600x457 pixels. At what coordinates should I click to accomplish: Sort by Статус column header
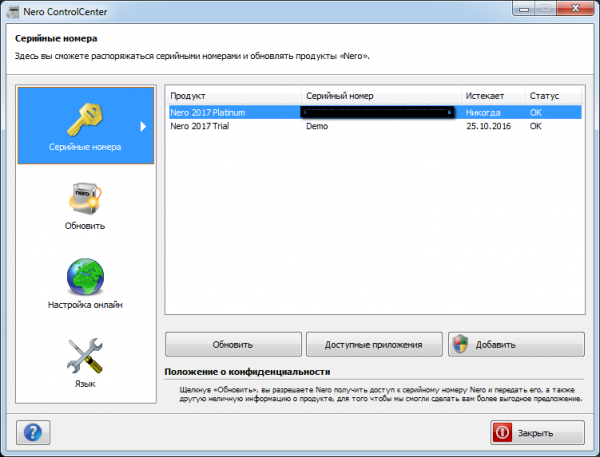553,96
